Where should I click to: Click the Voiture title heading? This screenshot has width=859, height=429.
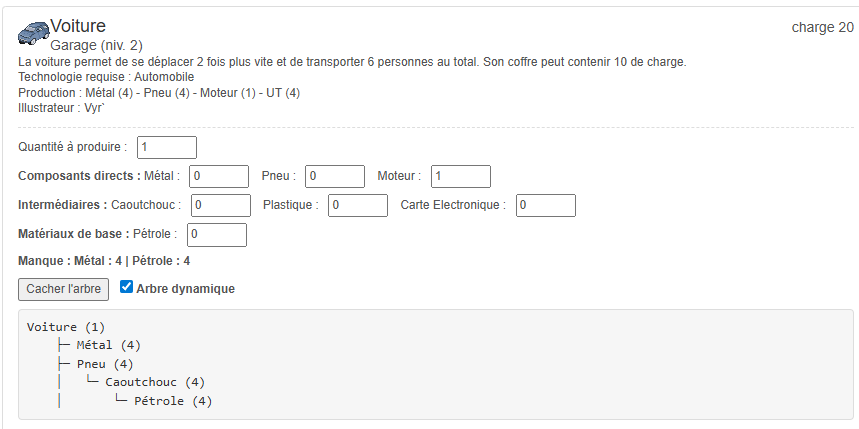77,26
